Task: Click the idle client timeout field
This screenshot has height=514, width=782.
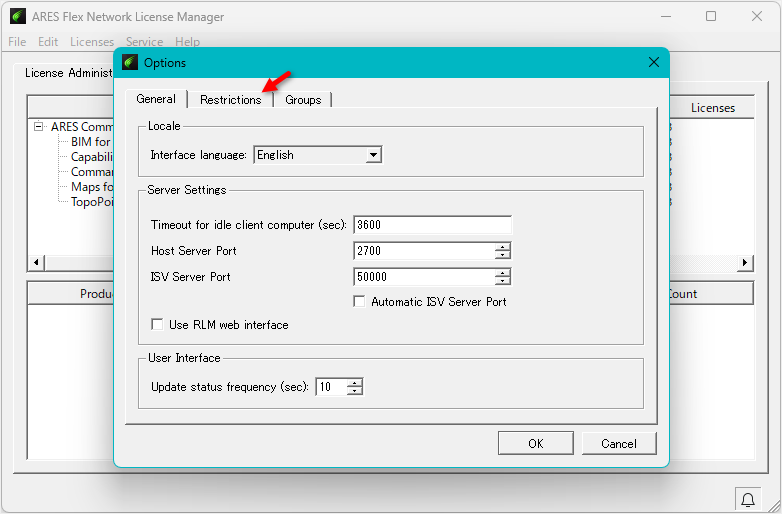Action: click(x=432, y=225)
